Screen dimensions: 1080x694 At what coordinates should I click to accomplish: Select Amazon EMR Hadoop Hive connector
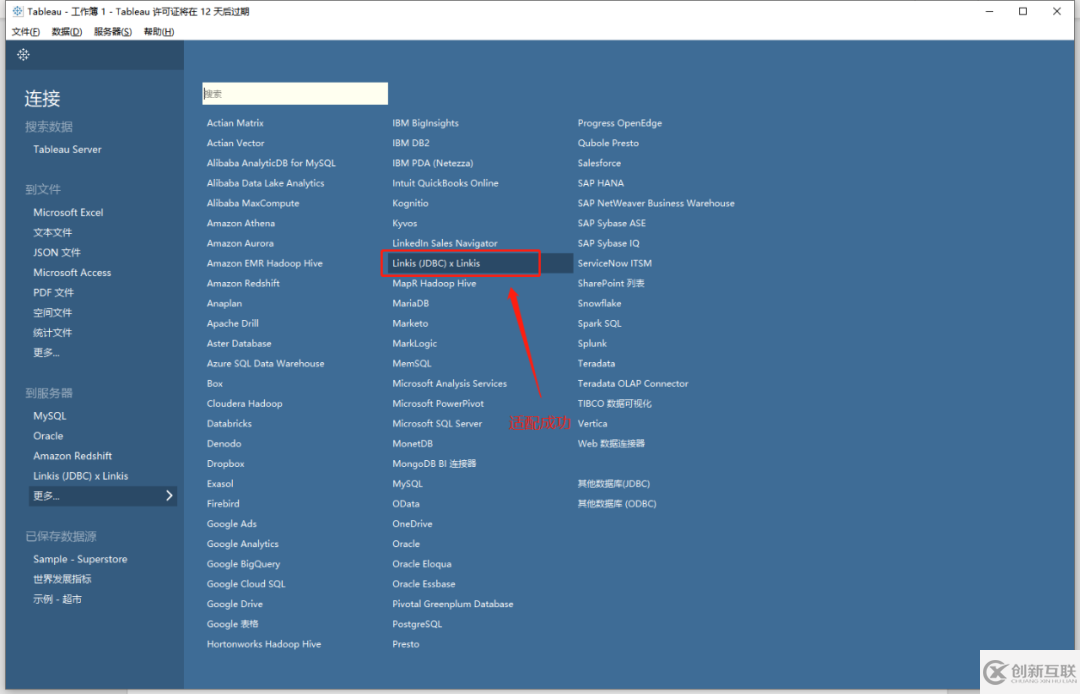tap(264, 263)
